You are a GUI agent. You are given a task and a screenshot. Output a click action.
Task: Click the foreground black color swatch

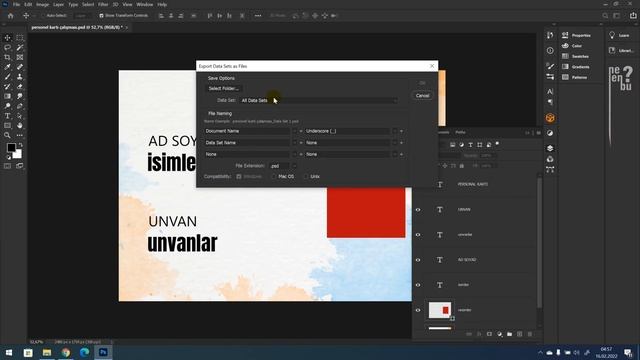[11, 148]
